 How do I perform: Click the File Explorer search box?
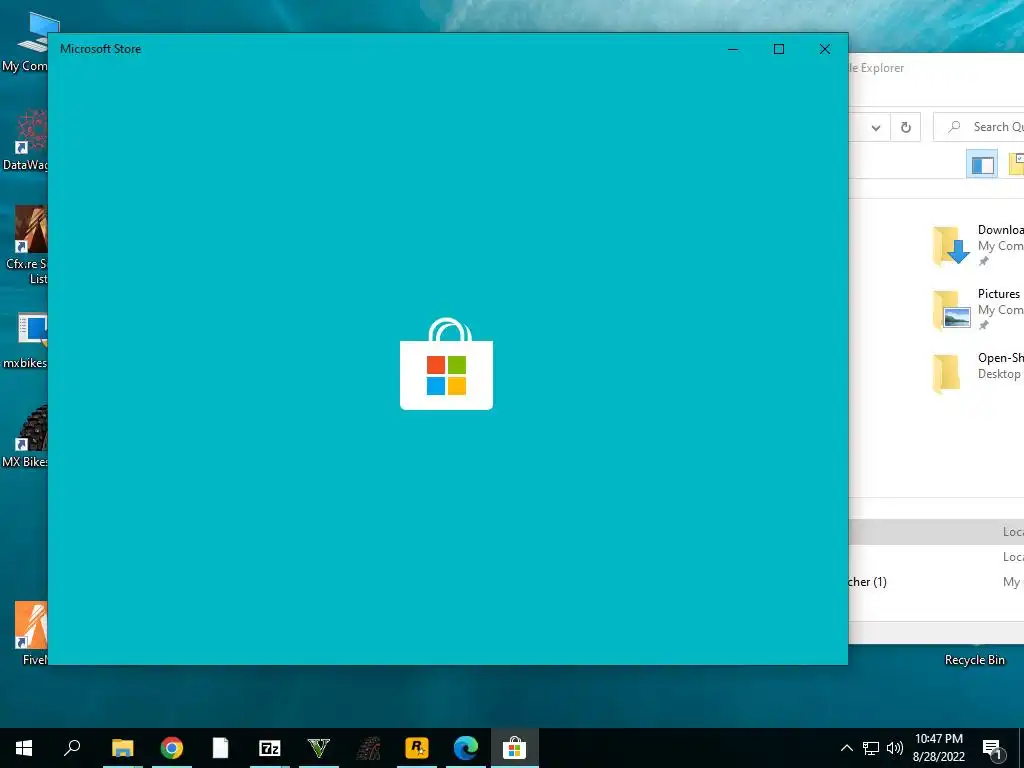[978, 127]
